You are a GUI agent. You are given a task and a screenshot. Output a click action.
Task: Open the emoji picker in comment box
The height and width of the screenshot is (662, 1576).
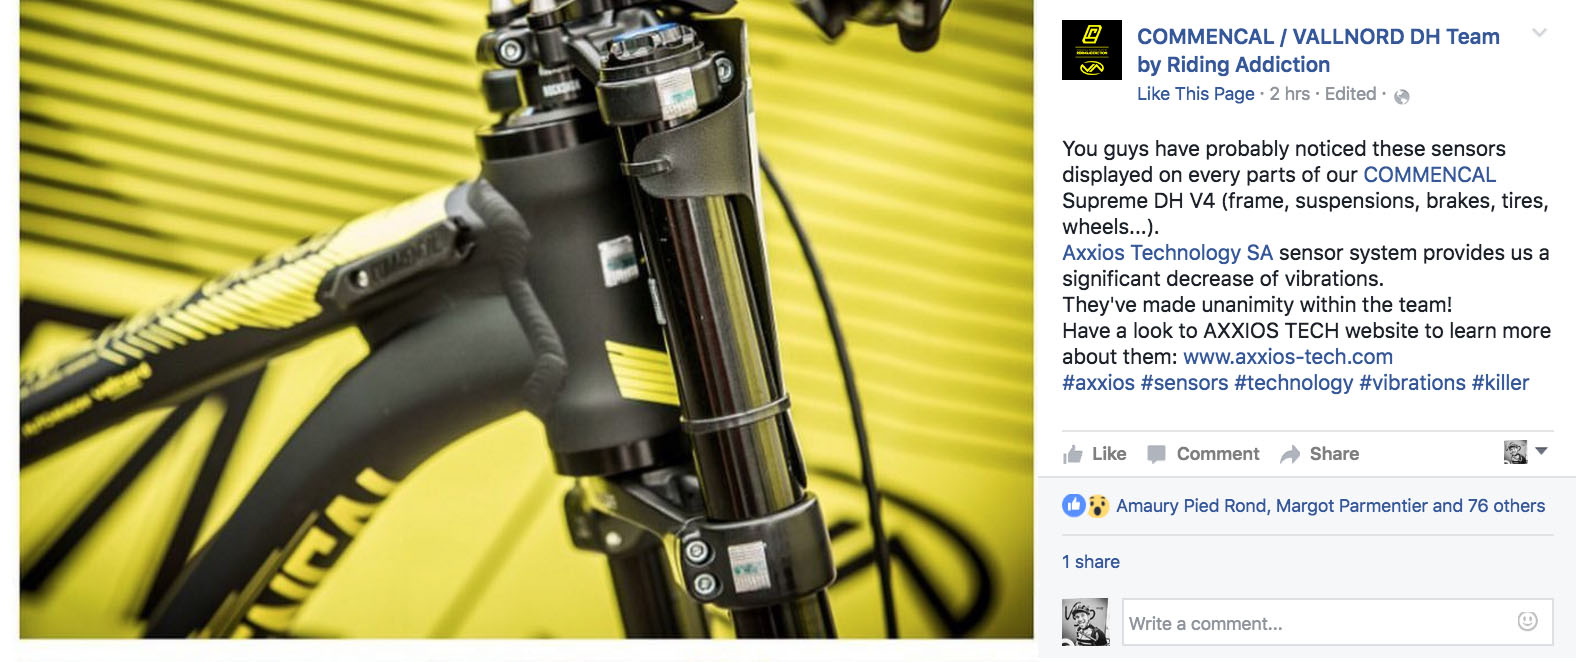click(1527, 621)
